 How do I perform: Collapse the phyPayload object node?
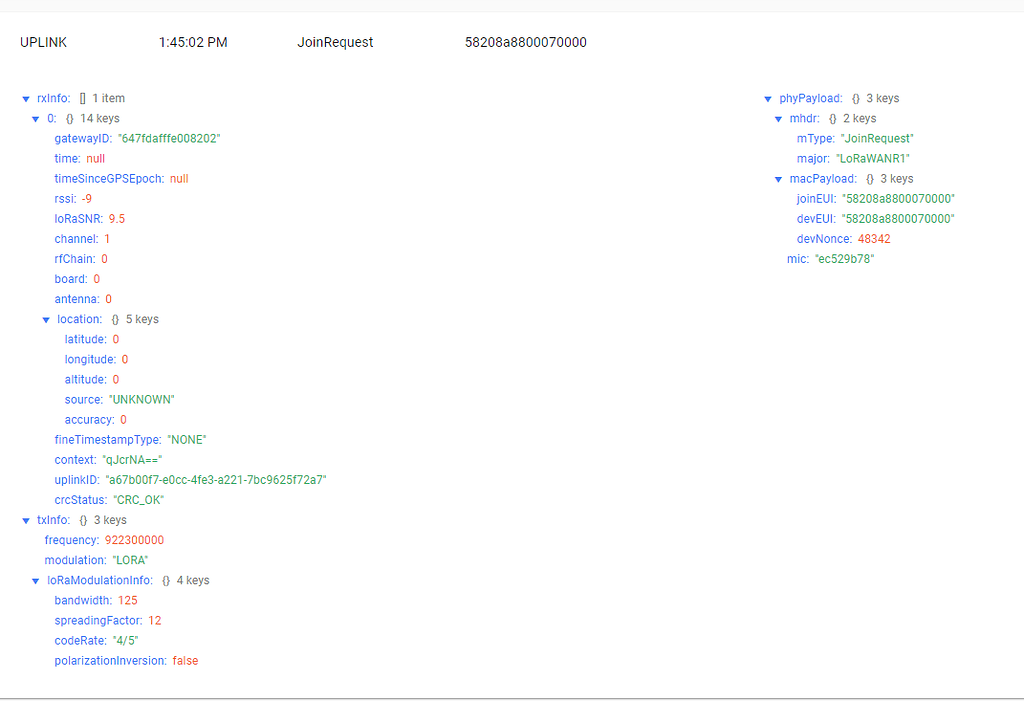pyautogui.click(x=766, y=98)
